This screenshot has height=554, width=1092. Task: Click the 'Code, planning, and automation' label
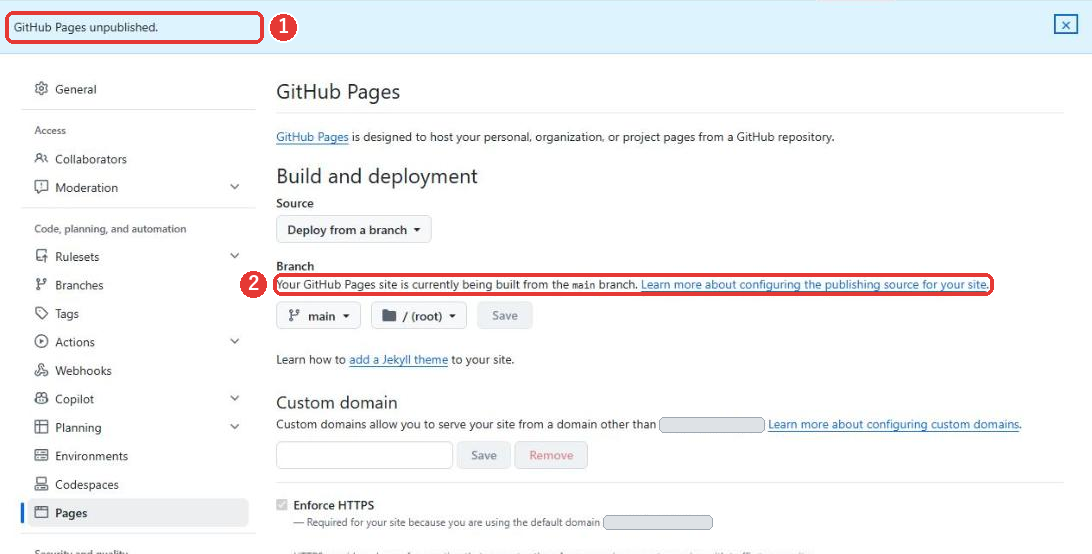pos(110,229)
